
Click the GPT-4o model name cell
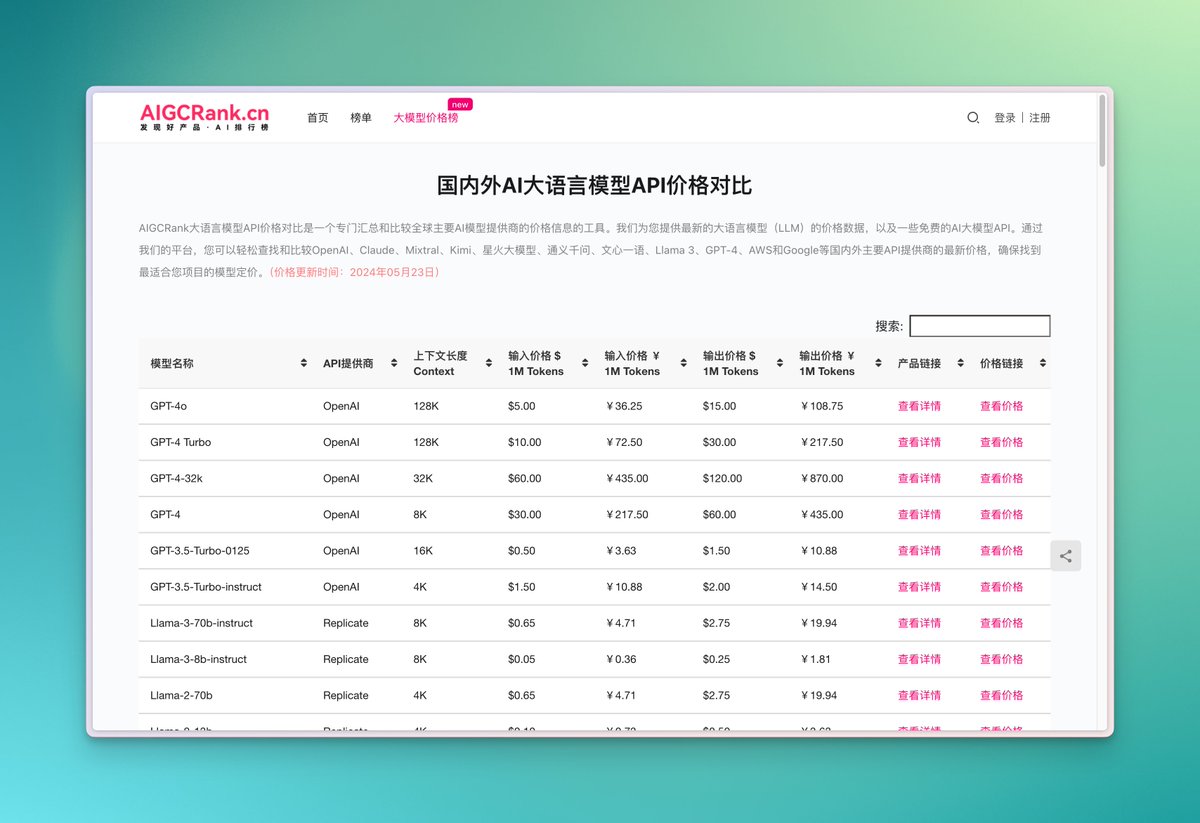click(x=168, y=406)
